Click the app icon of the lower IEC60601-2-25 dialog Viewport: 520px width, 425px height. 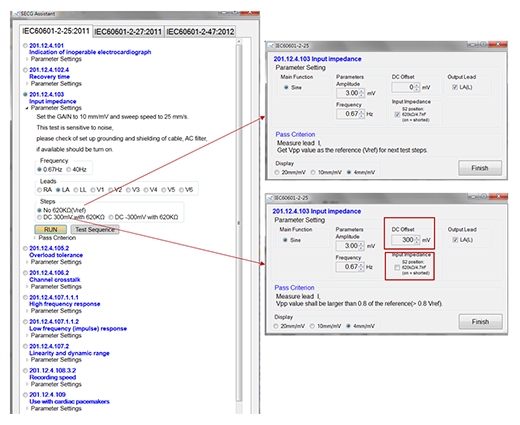(x=270, y=198)
